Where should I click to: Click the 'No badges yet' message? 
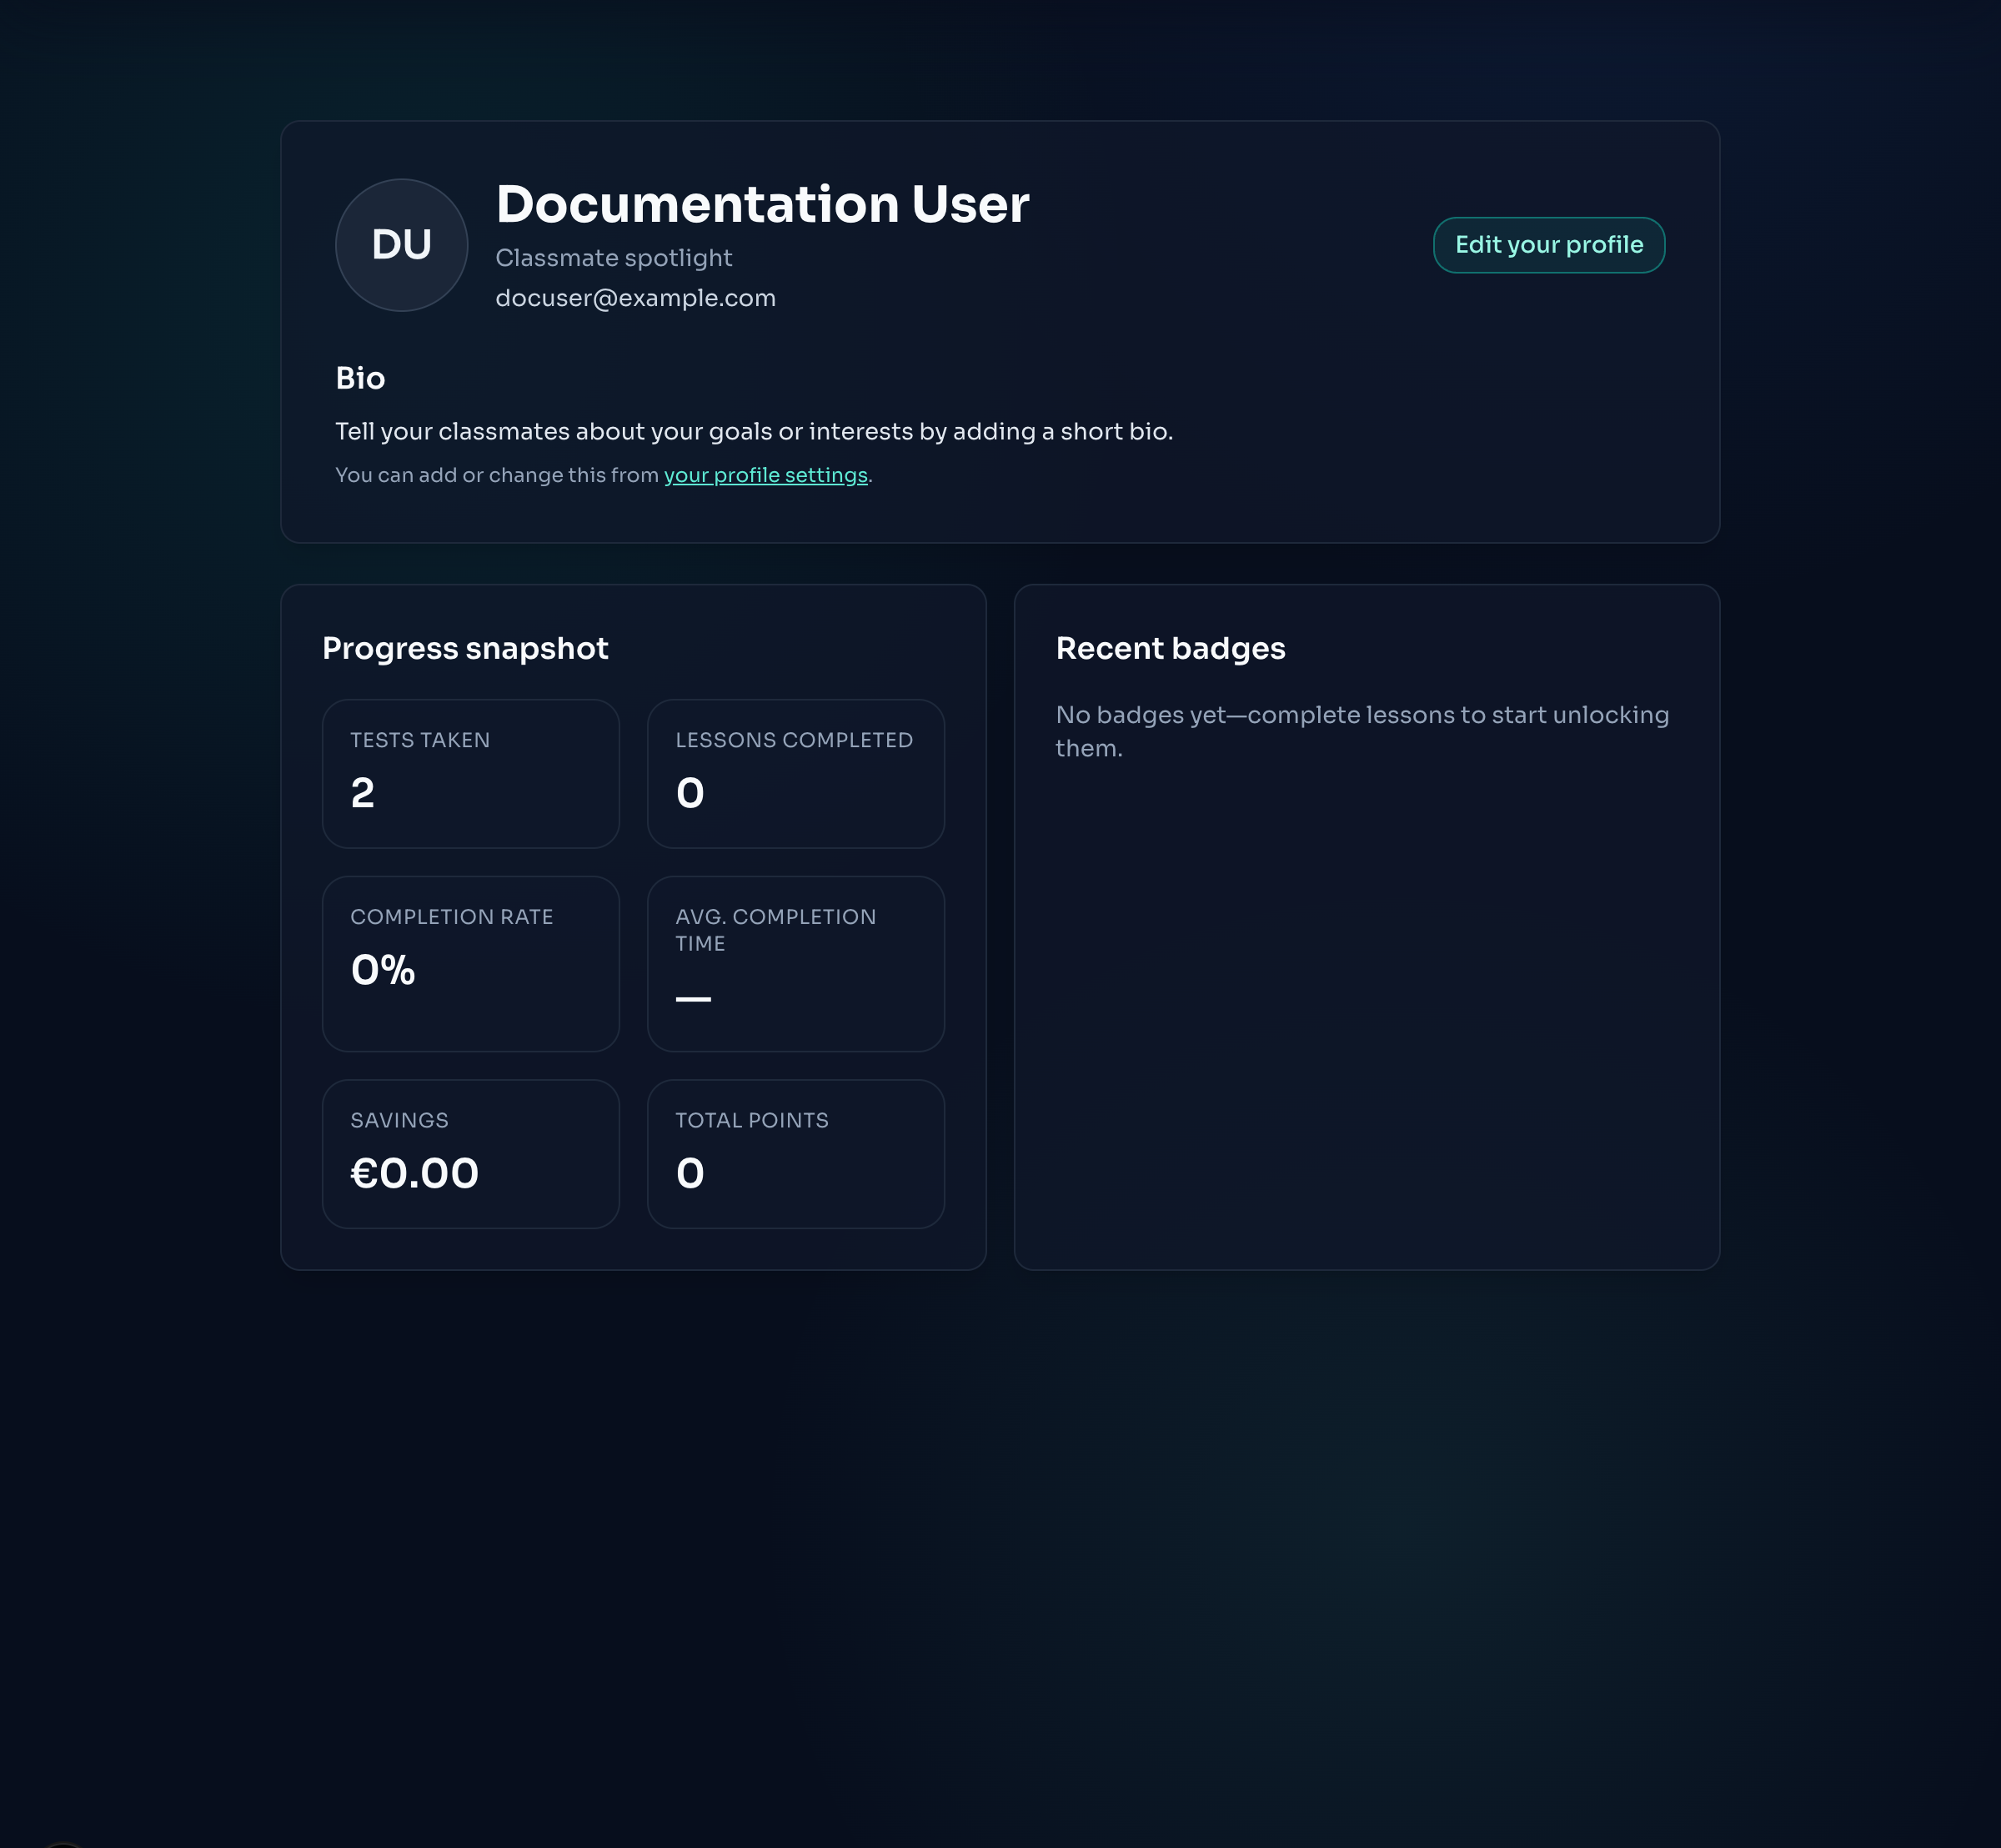[x=1361, y=731]
